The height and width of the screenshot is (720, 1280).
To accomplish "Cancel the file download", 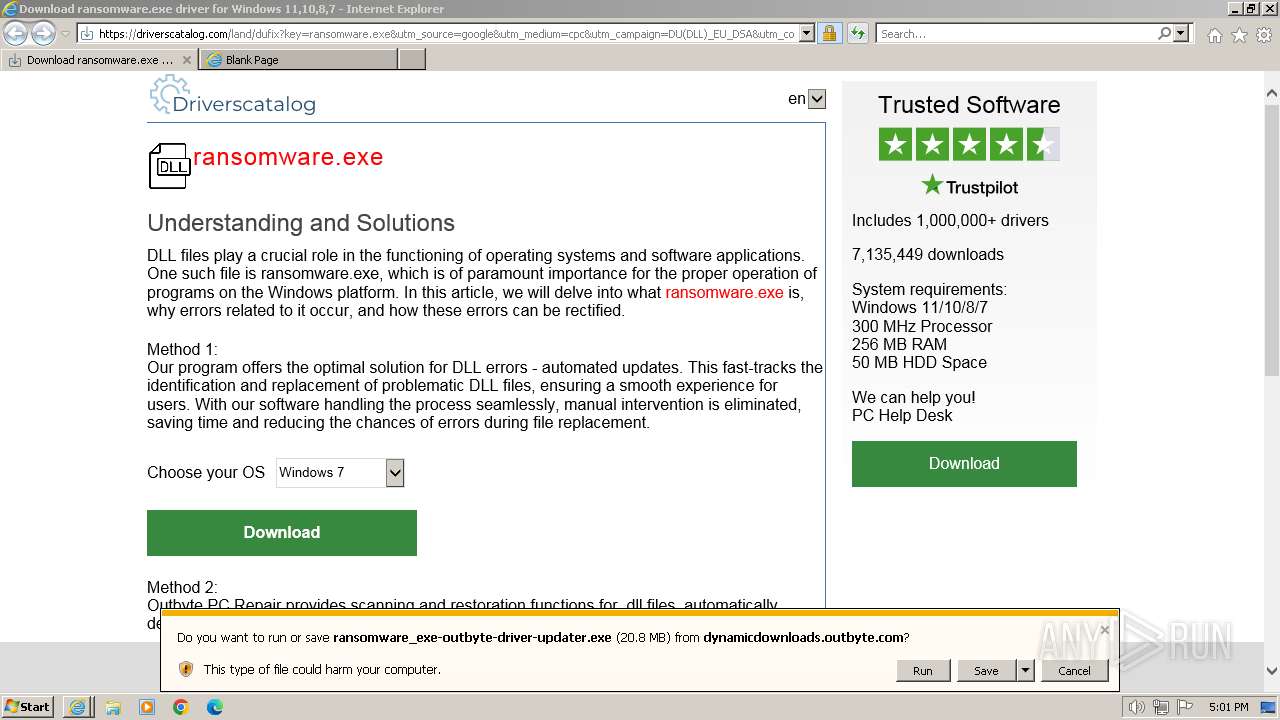I will 1075,671.
